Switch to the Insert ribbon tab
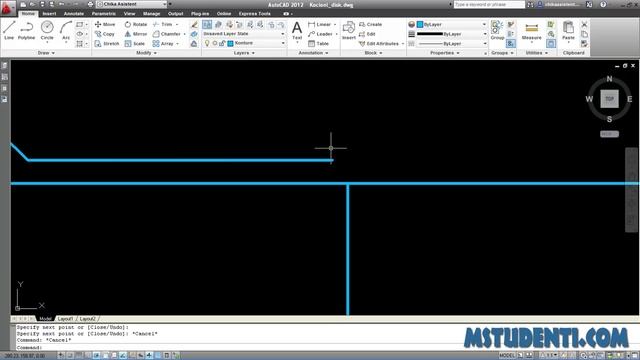The height and width of the screenshot is (360, 640). tap(49, 13)
